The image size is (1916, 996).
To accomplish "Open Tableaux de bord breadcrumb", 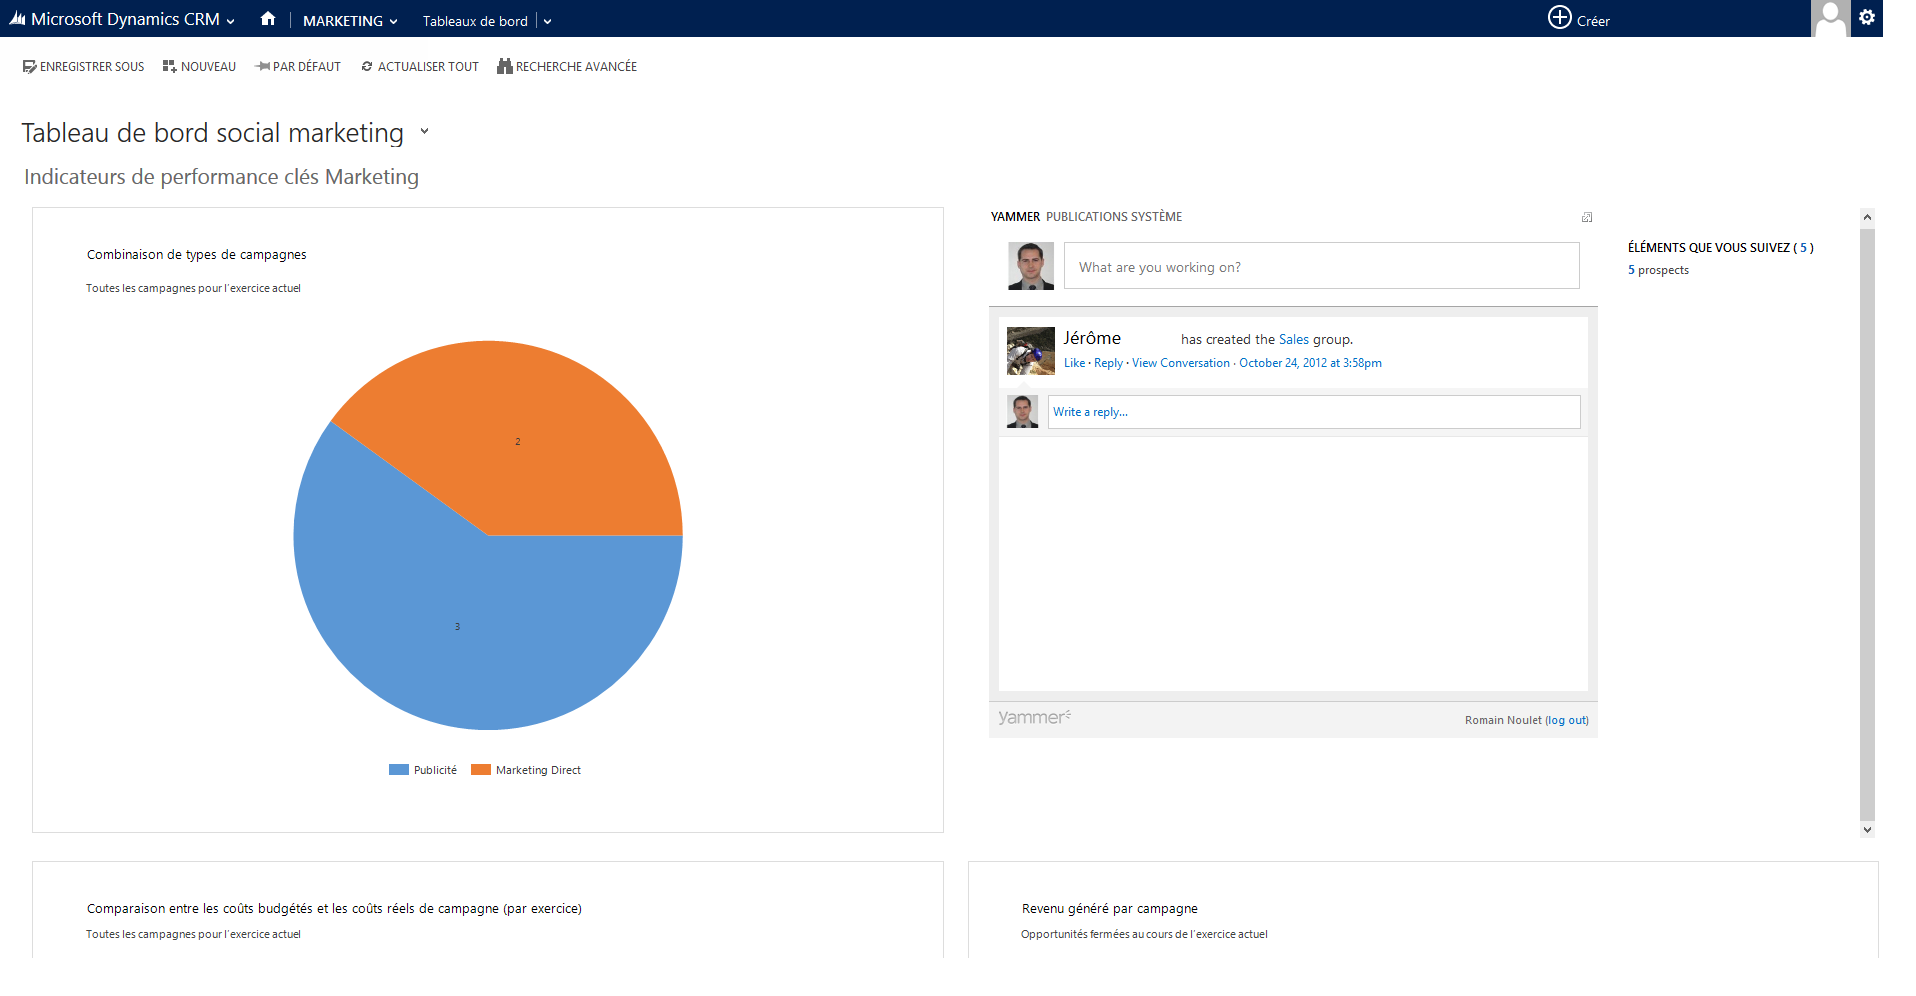I will (x=475, y=21).
